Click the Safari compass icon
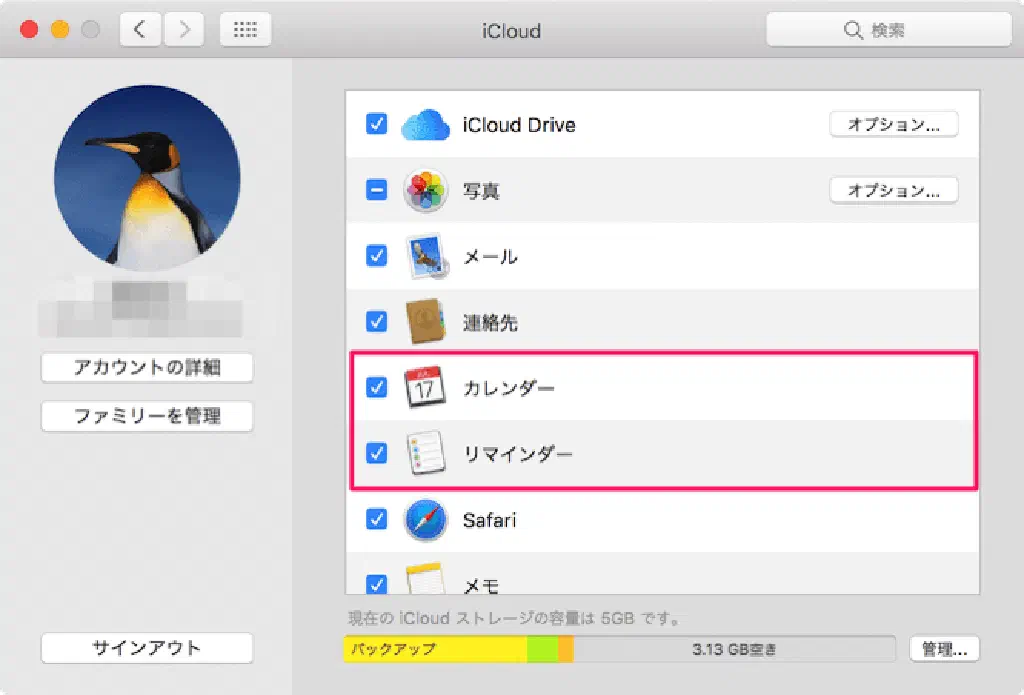This screenshot has width=1024, height=695. (x=426, y=520)
